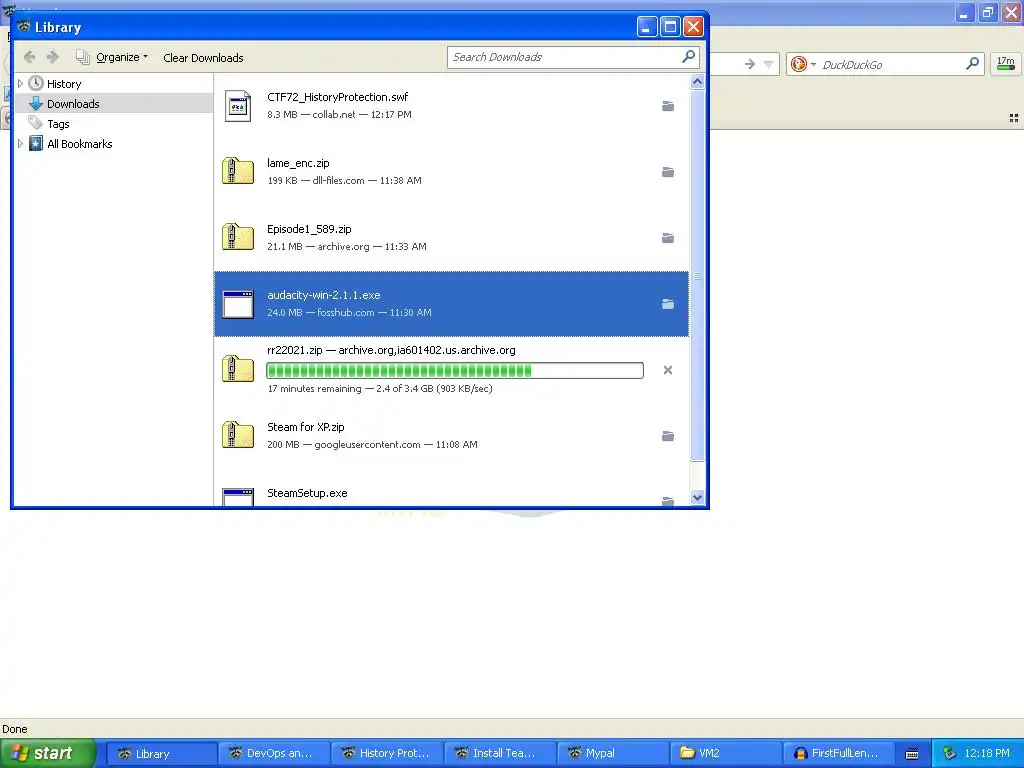This screenshot has height=768, width=1024.
Task: Open containing folder for Episode1_589.zip
Action: [667, 238]
